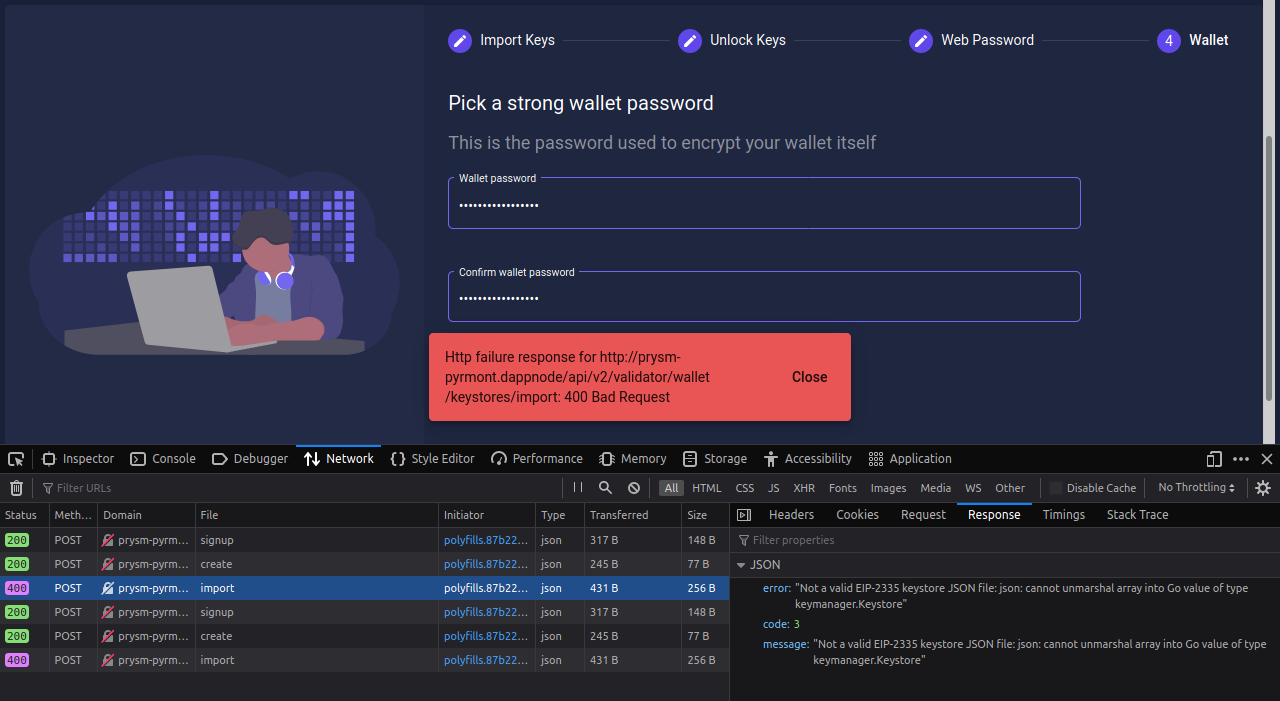This screenshot has width=1280, height=701.
Task: Close the Http failure notification
Action: coord(809,377)
